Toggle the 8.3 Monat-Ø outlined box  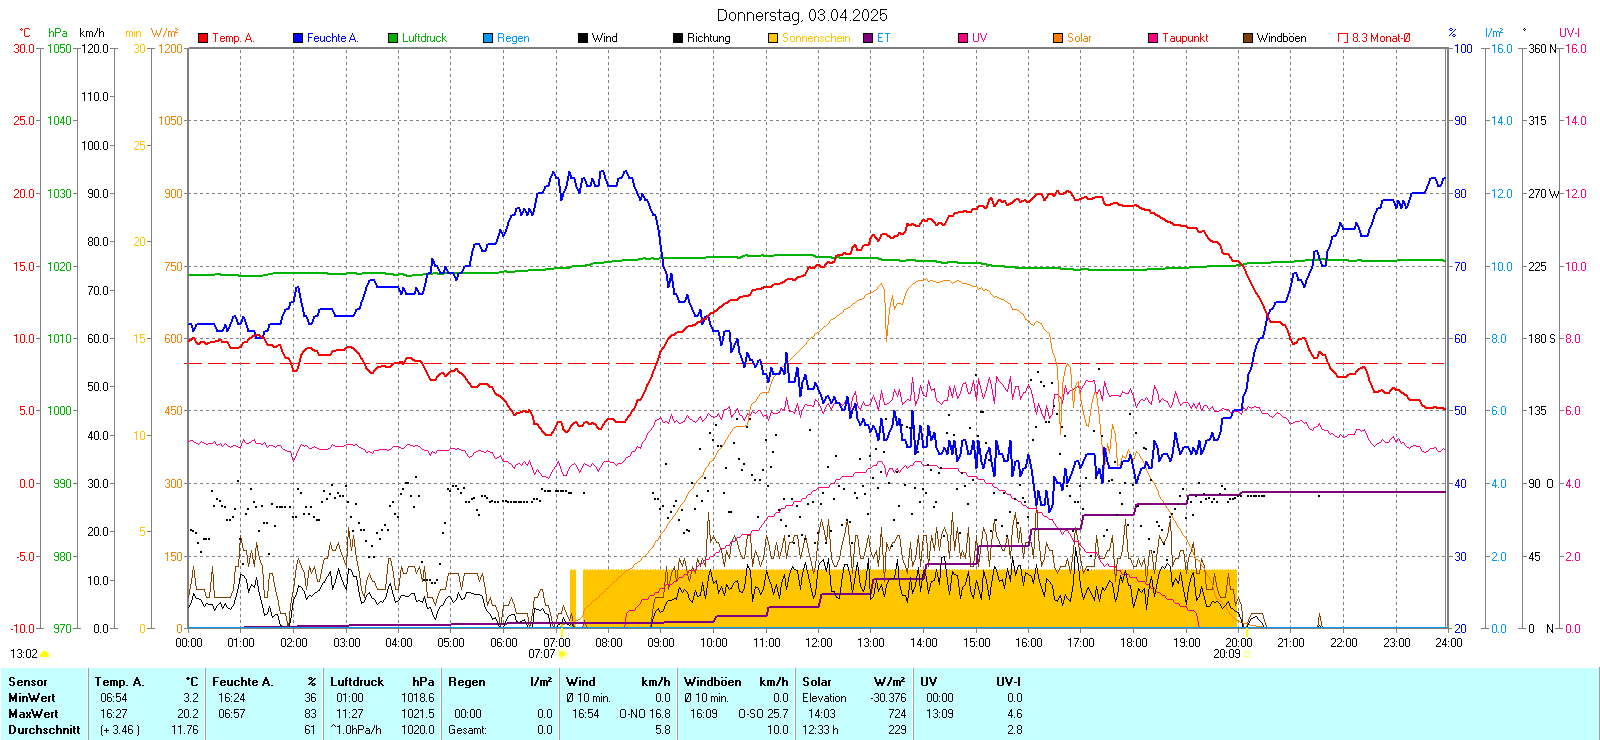(1343, 38)
